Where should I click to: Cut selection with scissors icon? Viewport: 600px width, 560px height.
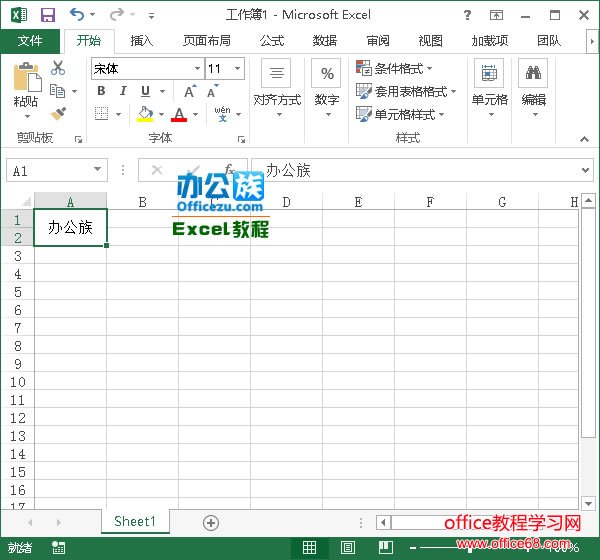pos(58,68)
